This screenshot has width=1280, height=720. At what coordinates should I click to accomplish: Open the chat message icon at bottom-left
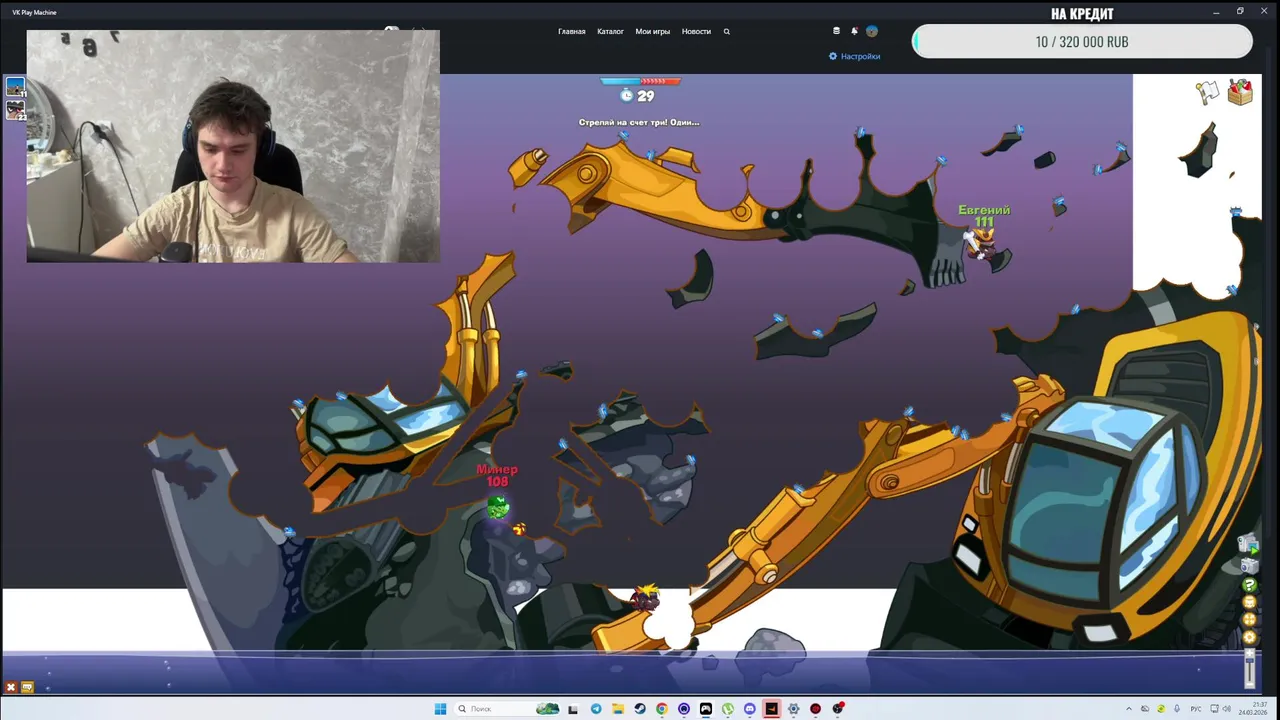click(x=27, y=687)
